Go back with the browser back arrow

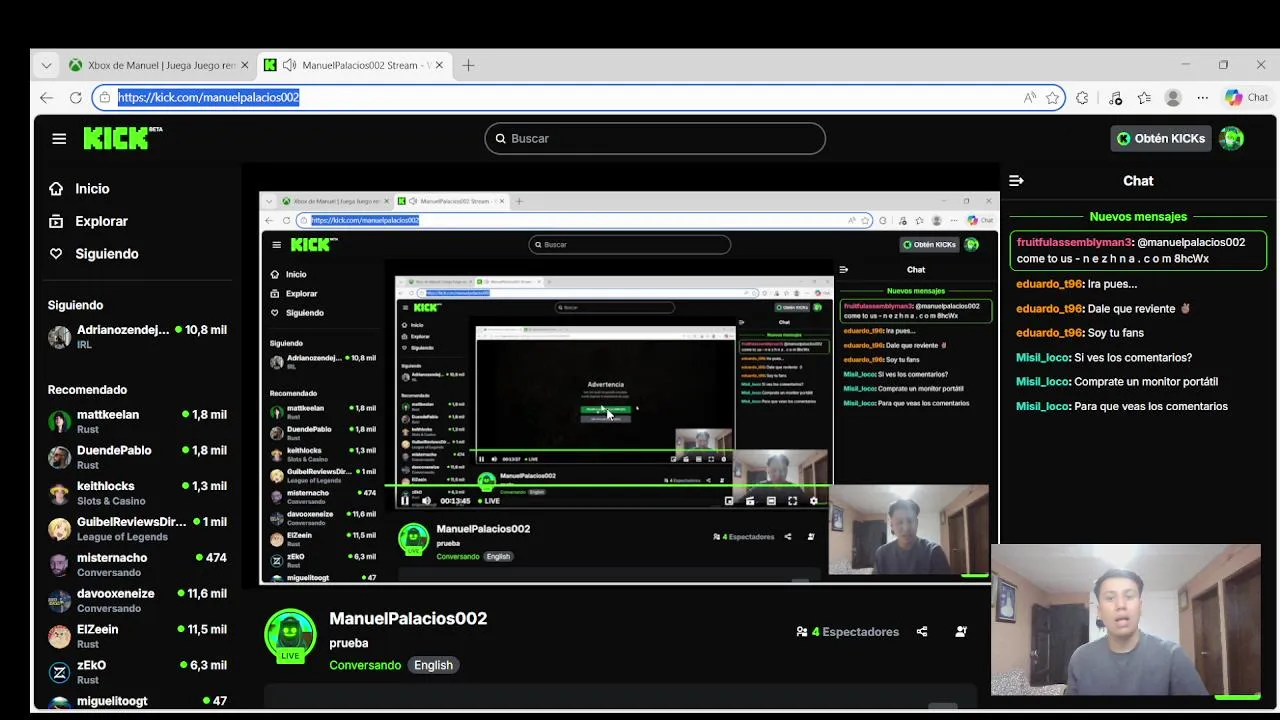click(x=46, y=97)
